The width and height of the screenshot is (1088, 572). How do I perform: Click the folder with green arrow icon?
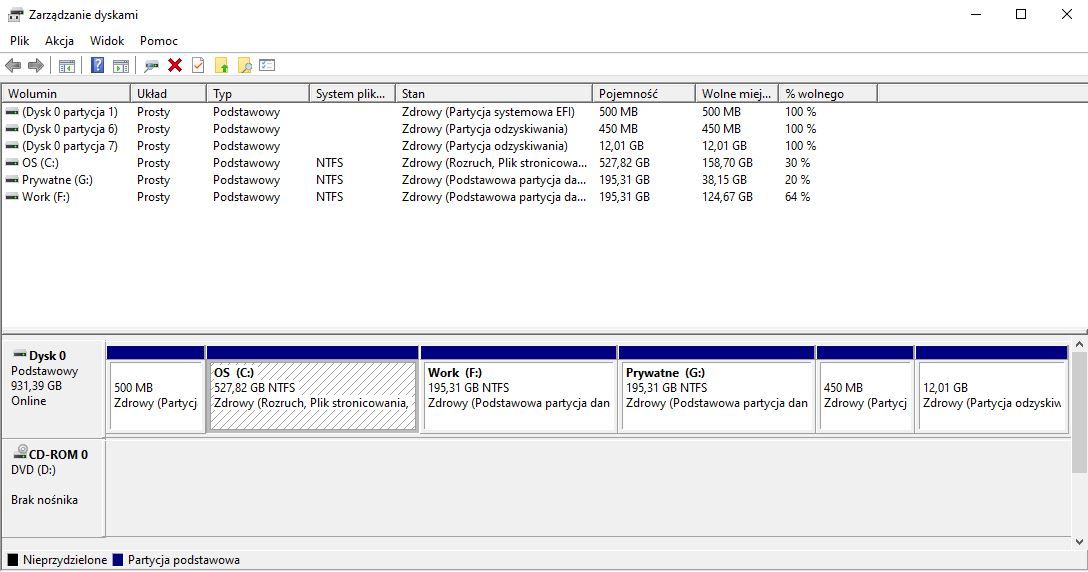221,65
